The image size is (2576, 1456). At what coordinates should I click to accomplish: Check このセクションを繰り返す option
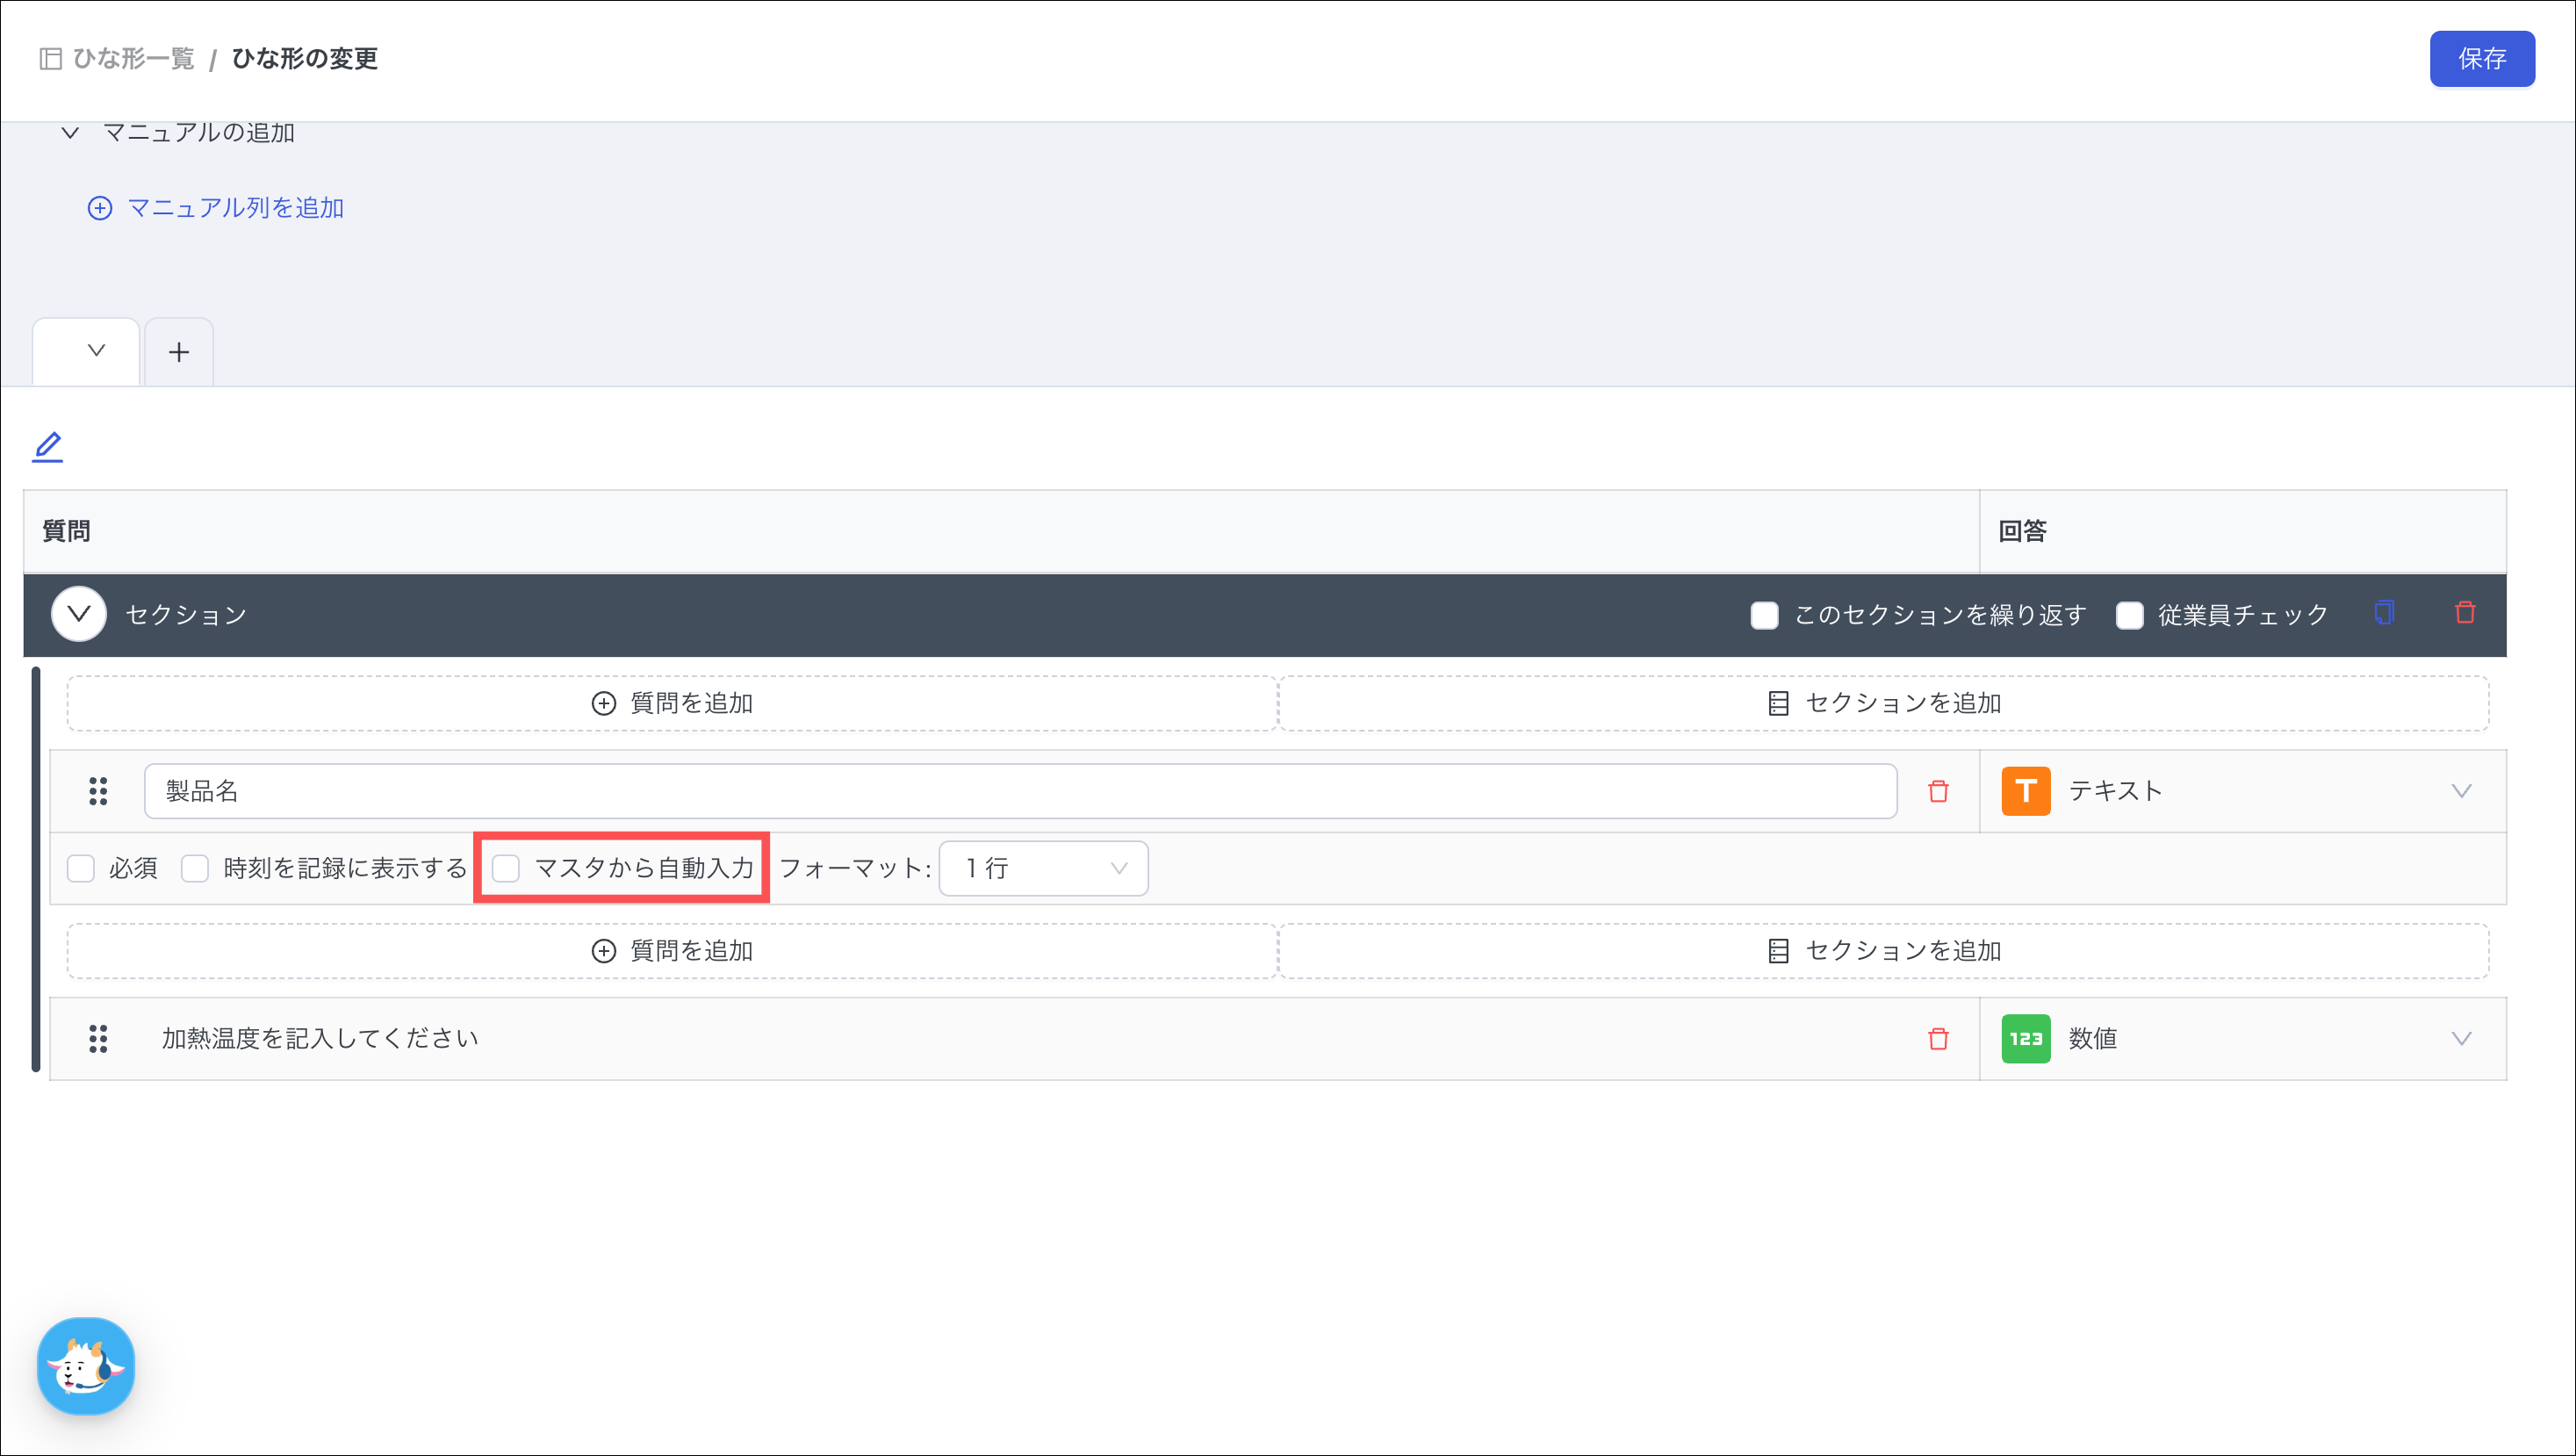pos(1764,615)
